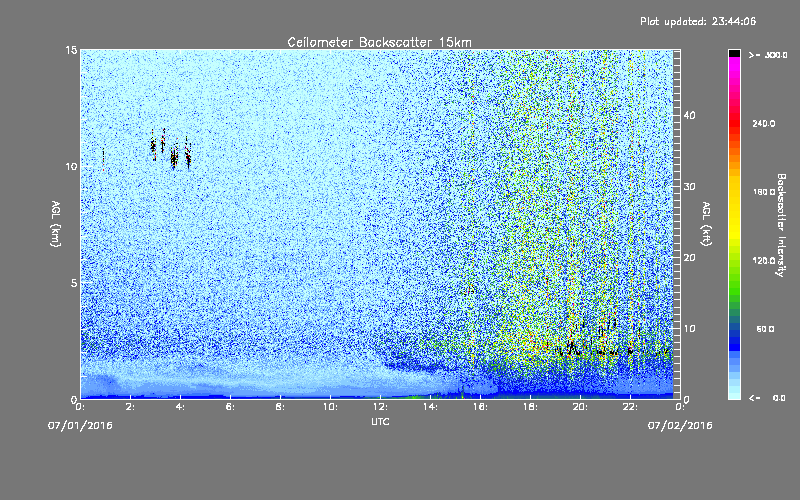This screenshot has width=800, height=500.
Task: Pick the yellow band of the colorbar
Action: click(734, 209)
